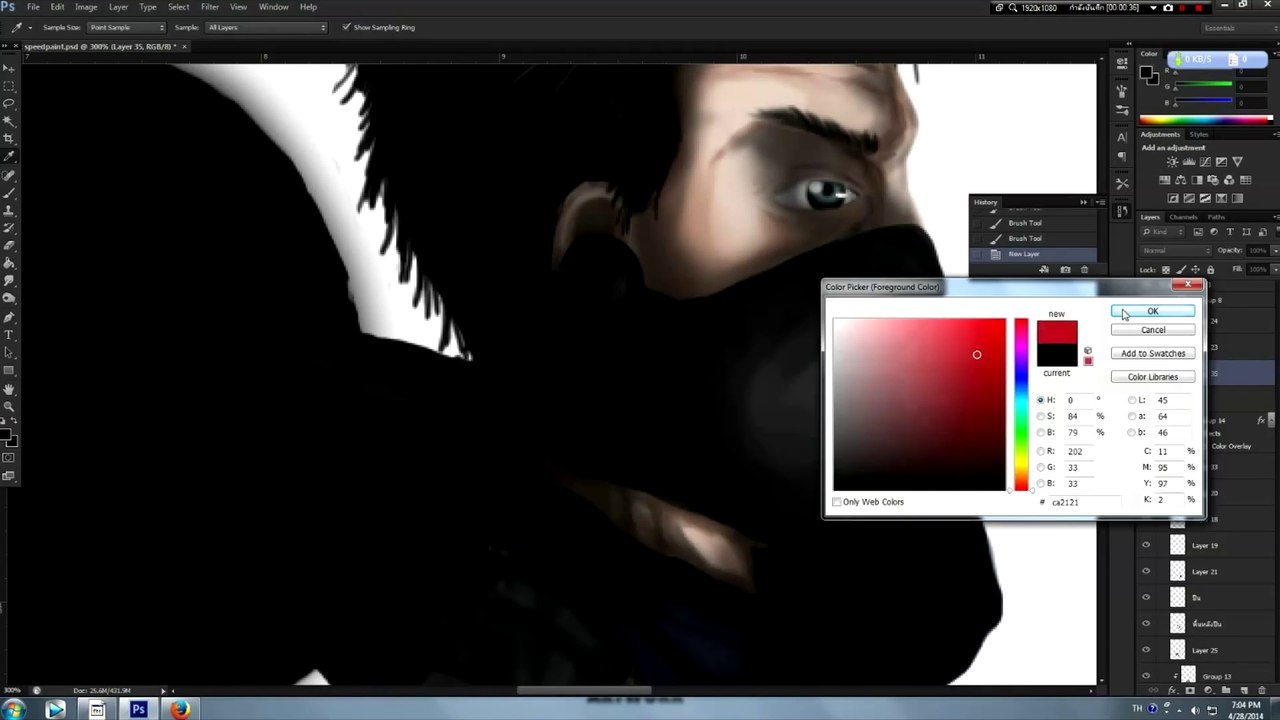Select the H hue radio button
The height and width of the screenshot is (720, 1280).
1040,400
